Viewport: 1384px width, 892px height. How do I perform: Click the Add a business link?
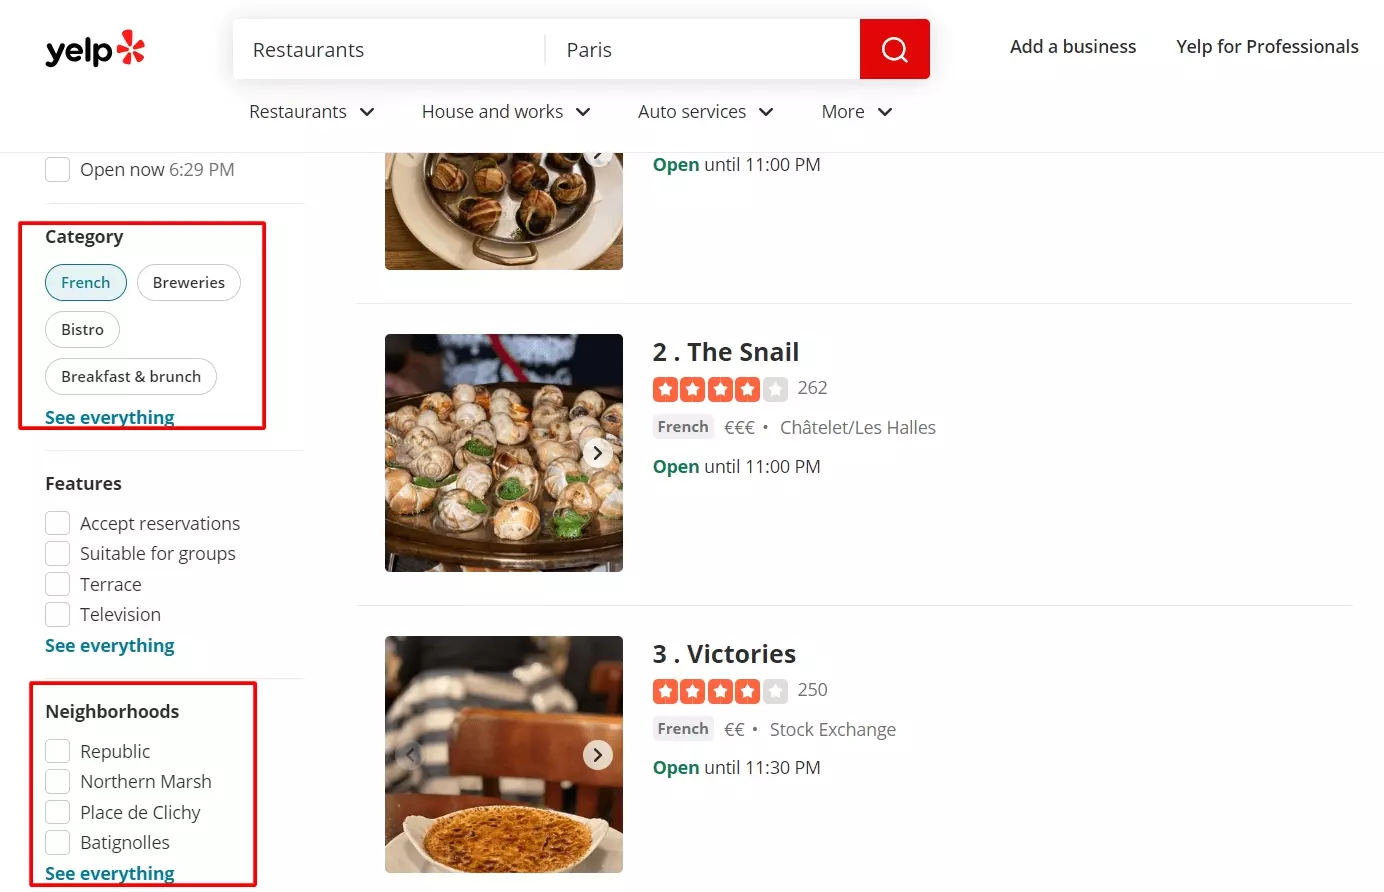[x=1072, y=46]
